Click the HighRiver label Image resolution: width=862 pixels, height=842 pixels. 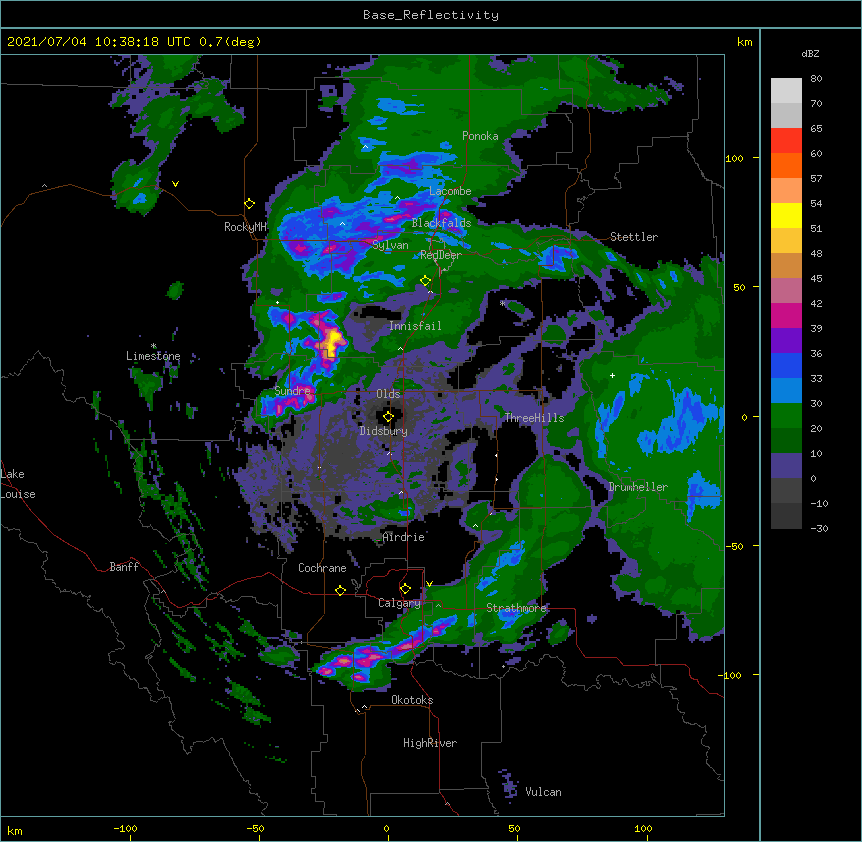pos(430,743)
